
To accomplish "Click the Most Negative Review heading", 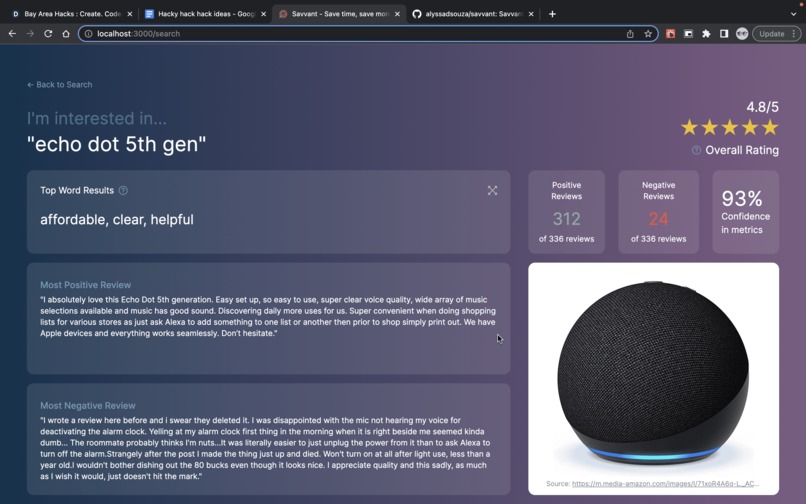I will [x=87, y=406].
